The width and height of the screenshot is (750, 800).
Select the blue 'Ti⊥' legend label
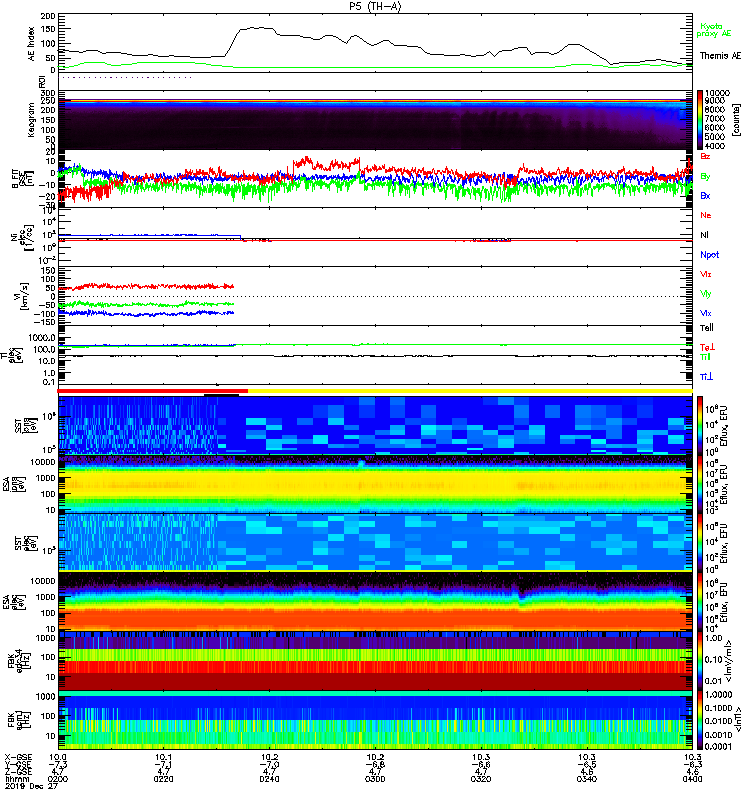pyautogui.click(x=706, y=377)
